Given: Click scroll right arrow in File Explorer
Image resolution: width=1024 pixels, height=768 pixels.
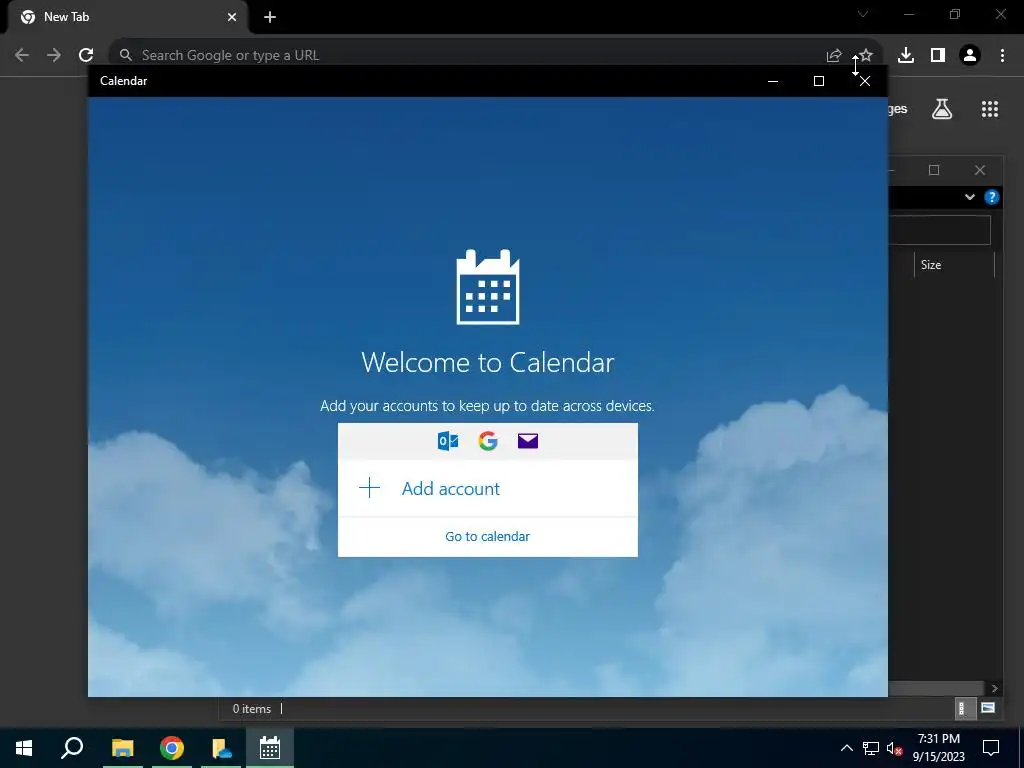Looking at the screenshot, I should coord(994,688).
